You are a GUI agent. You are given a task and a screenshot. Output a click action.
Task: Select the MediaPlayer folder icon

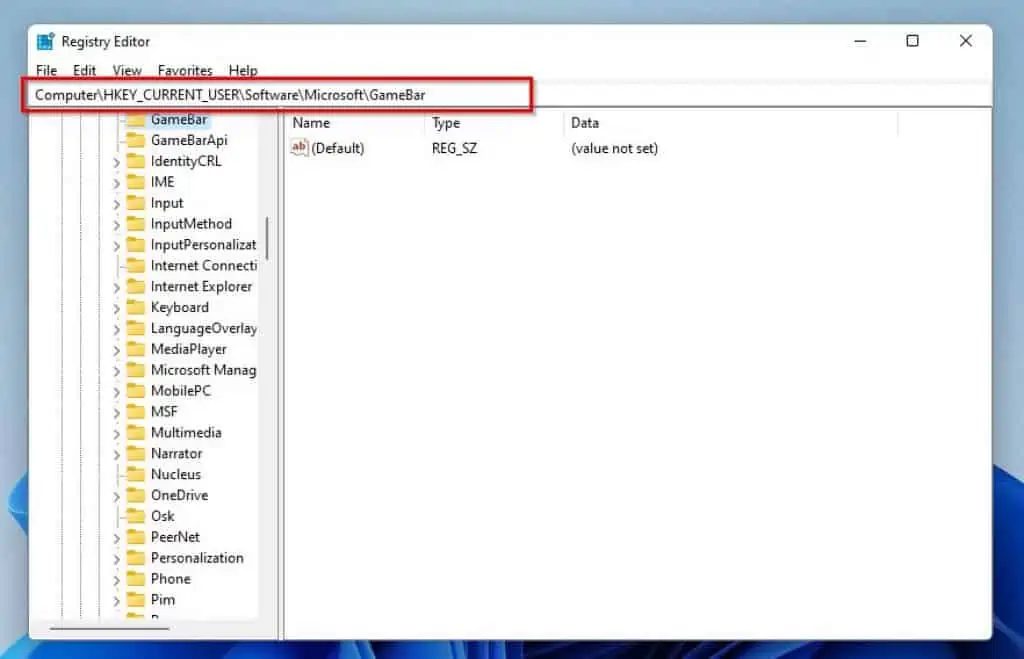click(x=136, y=349)
